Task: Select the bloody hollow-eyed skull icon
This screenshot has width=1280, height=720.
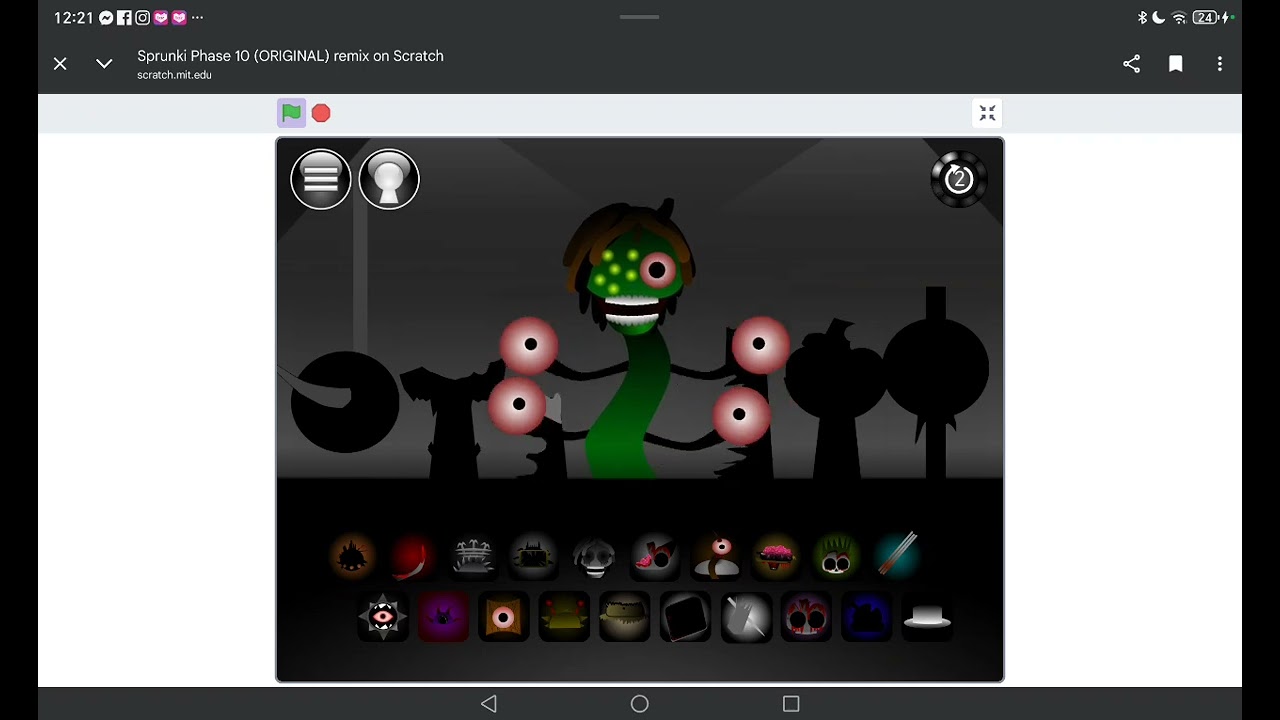Action: click(806, 616)
